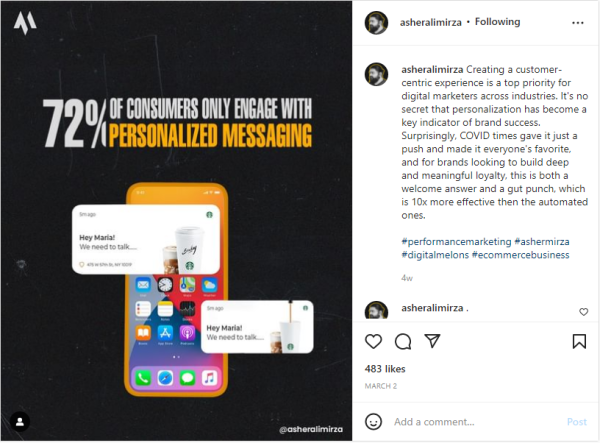Show tagged people icon on the image
600x443 pixels.
20,422
